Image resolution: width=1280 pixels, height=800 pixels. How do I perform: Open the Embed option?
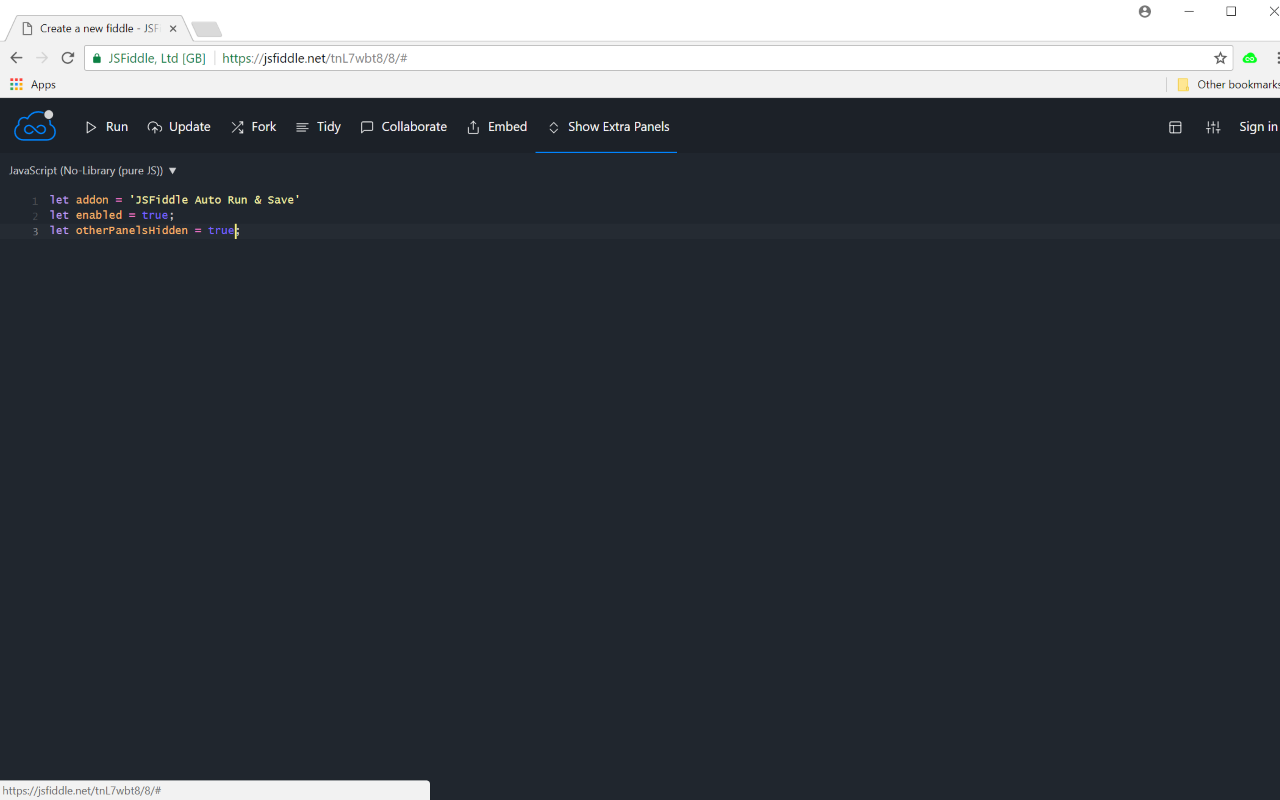pyautogui.click(x=497, y=127)
